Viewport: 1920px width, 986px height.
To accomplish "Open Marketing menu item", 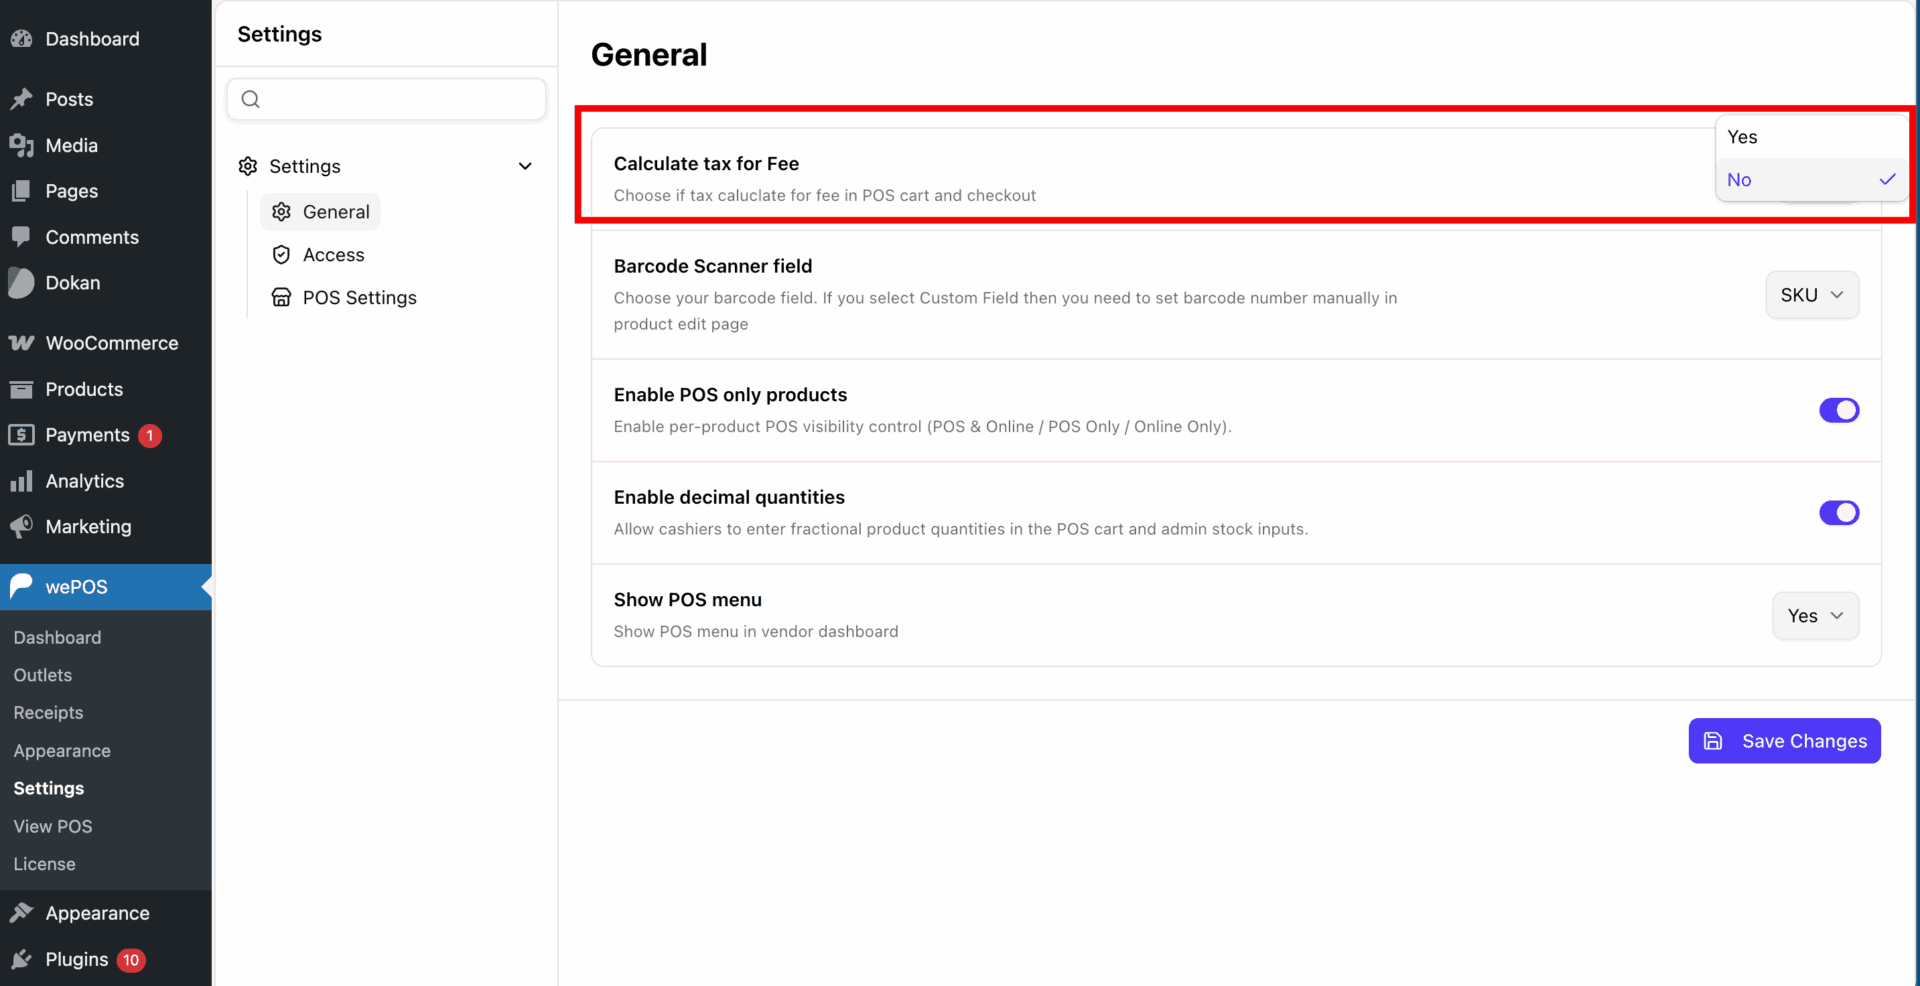I will click(x=106, y=527).
